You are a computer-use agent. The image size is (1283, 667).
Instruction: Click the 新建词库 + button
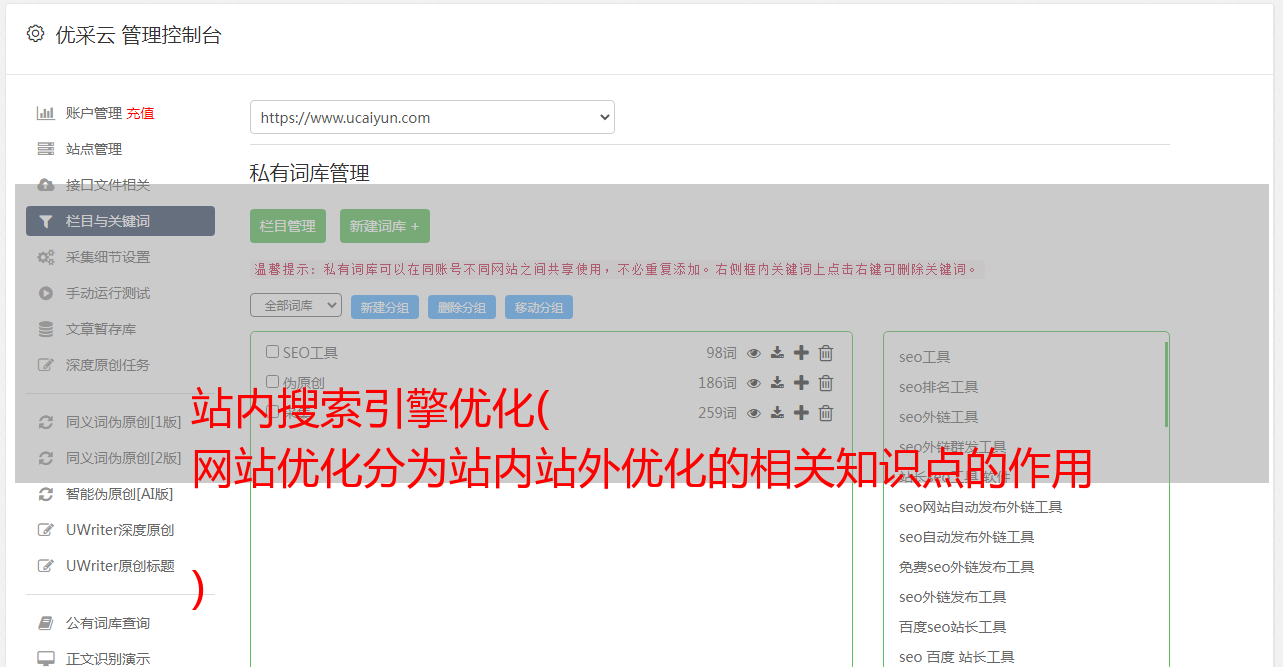[385, 226]
